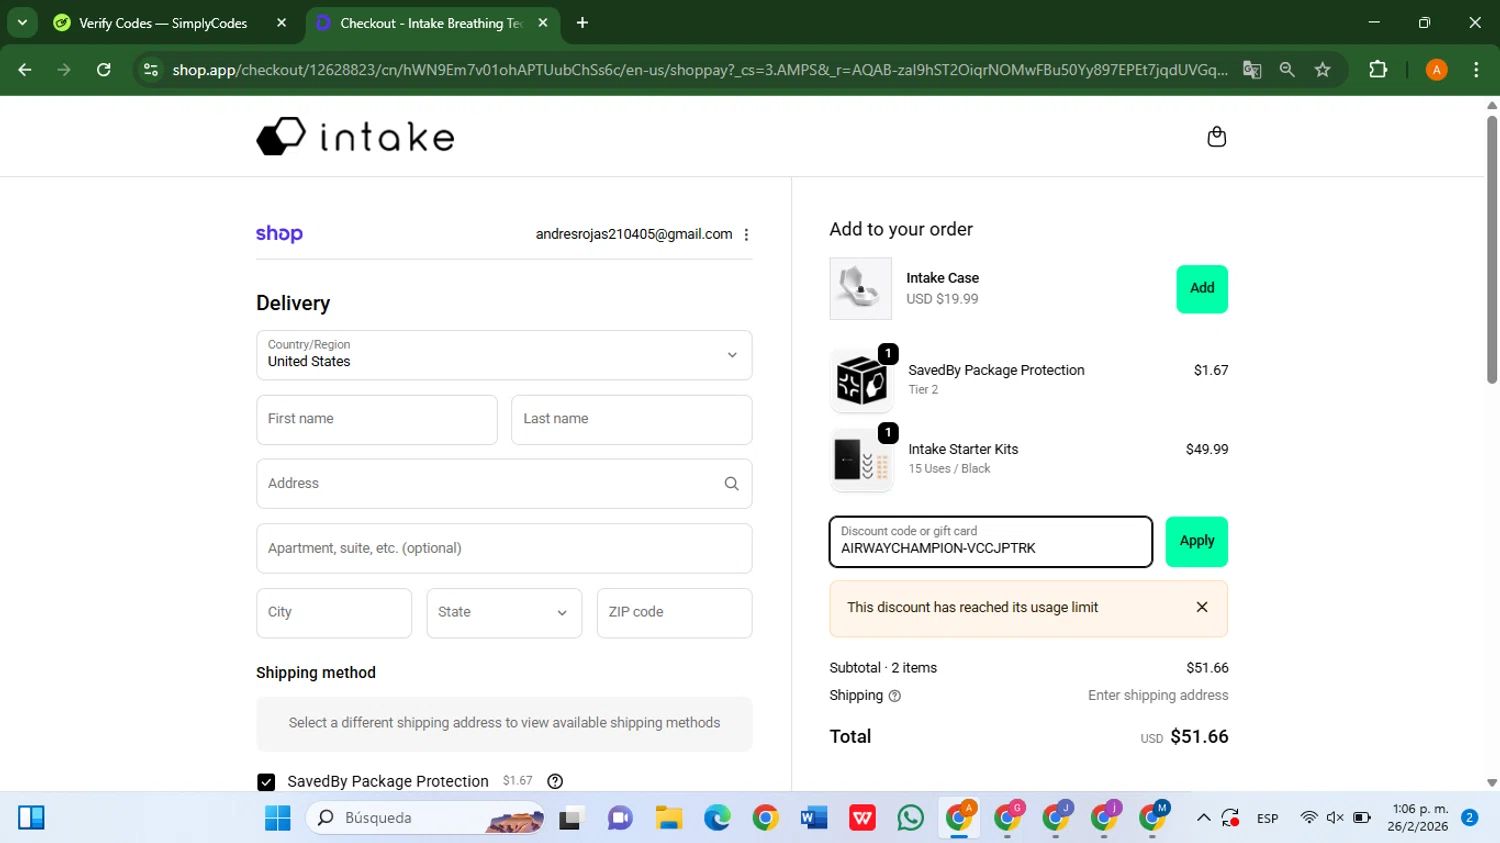Image resolution: width=1500 pixels, height=843 pixels.
Task: Click the intake logo
Action: (355, 137)
